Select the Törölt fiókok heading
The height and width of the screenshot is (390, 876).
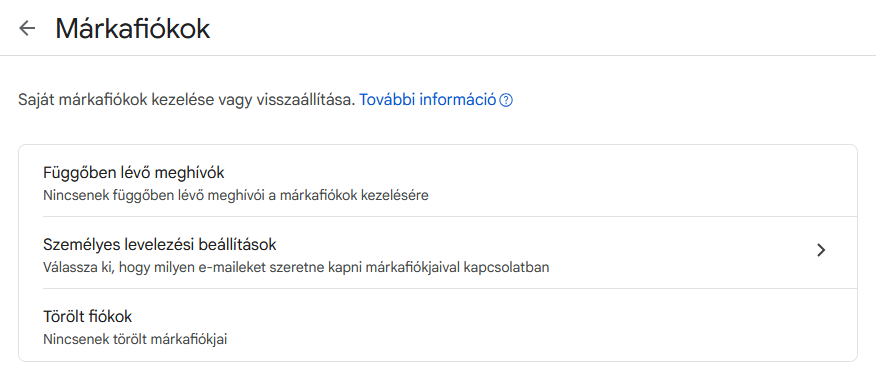click(x=88, y=317)
